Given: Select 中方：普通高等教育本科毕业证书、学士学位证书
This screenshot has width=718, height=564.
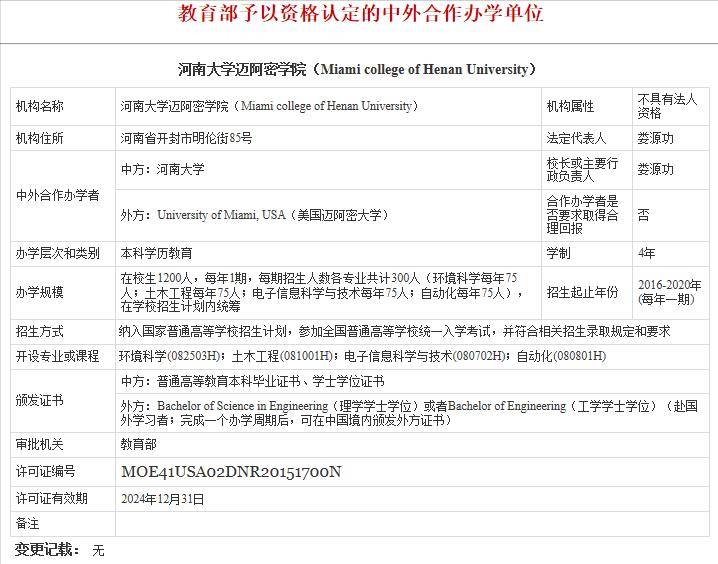Looking at the screenshot, I should (252, 381).
